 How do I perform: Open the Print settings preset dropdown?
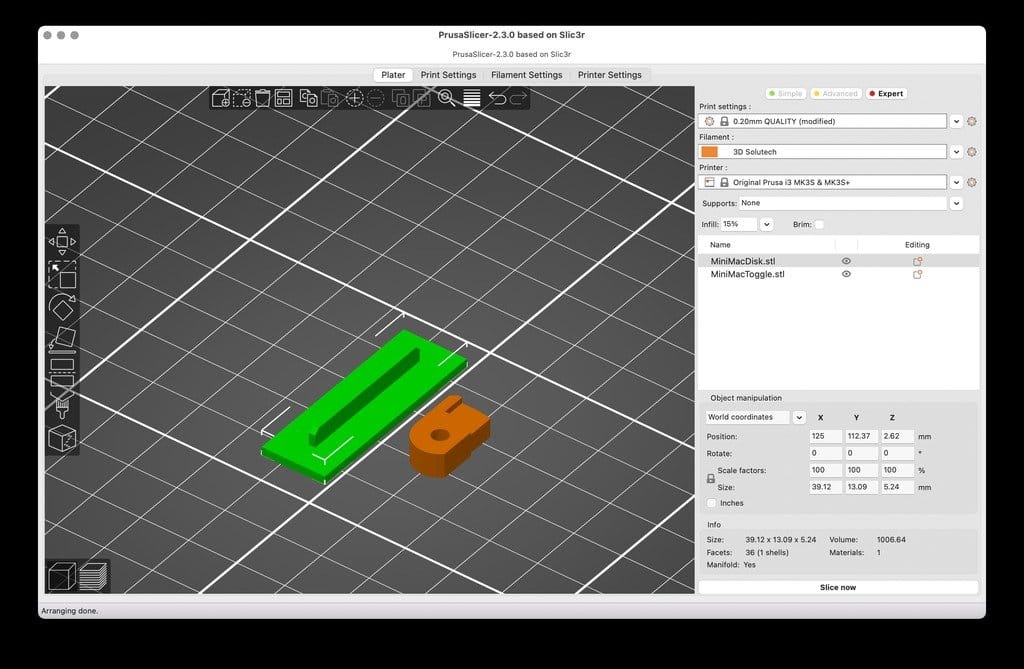[x=956, y=122]
